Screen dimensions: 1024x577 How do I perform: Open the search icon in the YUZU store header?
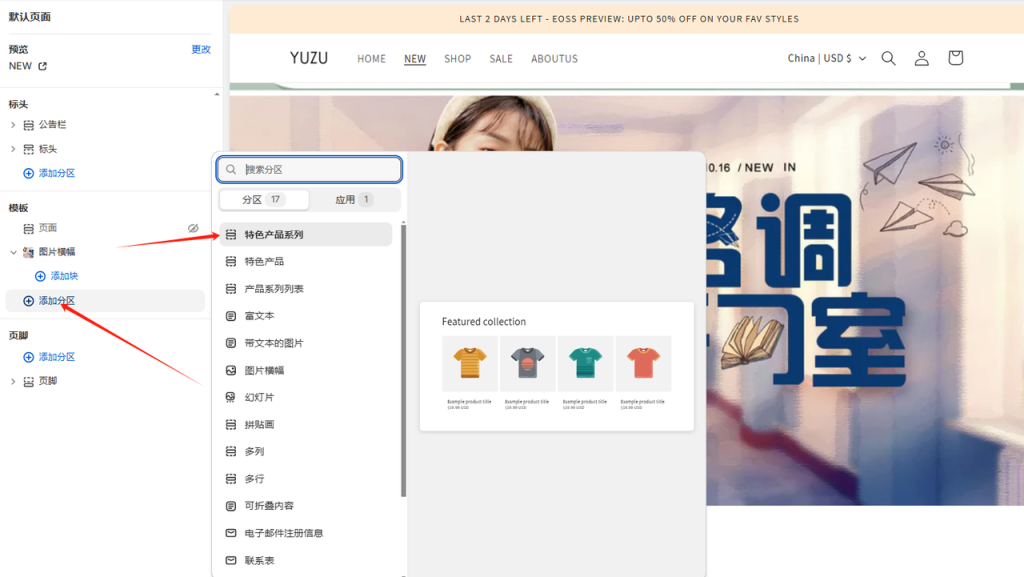pyautogui.click(x=888, y=58)
